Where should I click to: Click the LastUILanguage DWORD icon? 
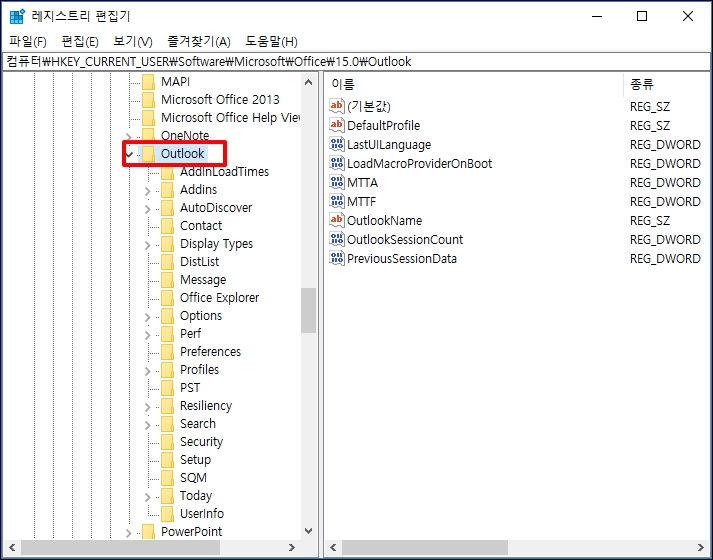coord(337,144)
